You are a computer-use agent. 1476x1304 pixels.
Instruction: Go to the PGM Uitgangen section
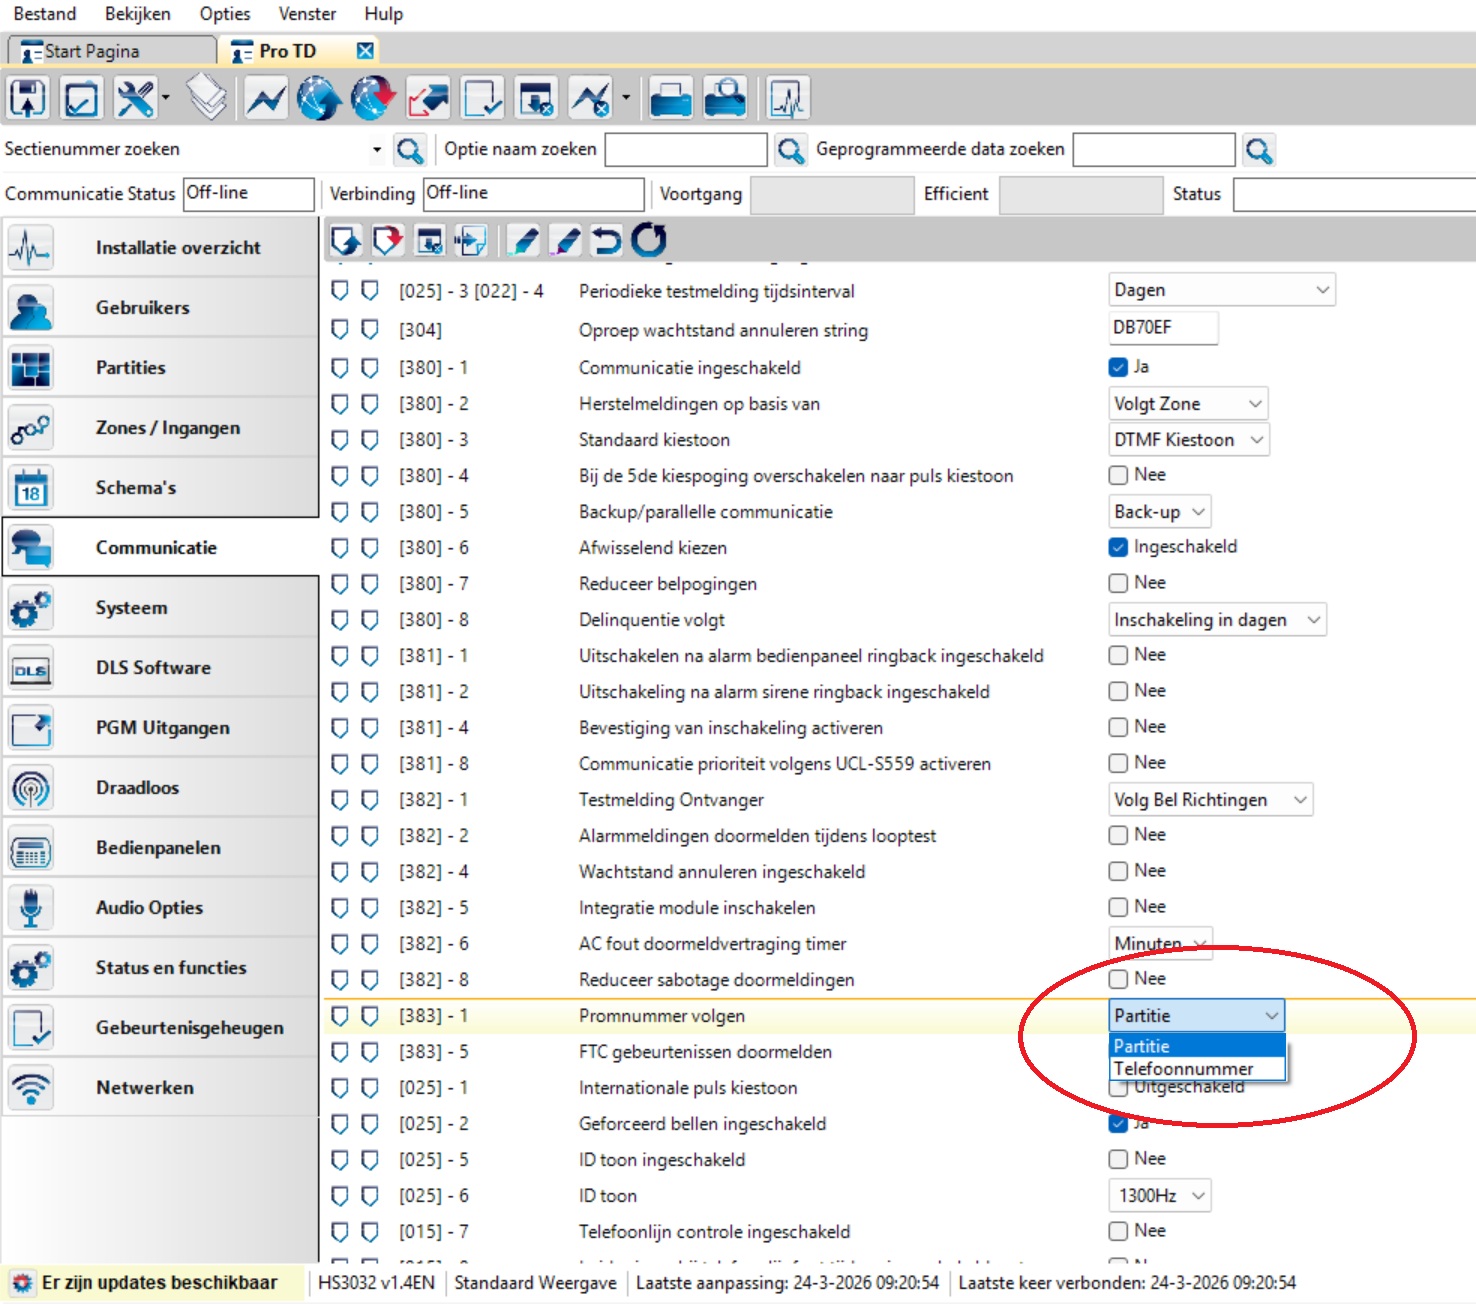point(162,728)
